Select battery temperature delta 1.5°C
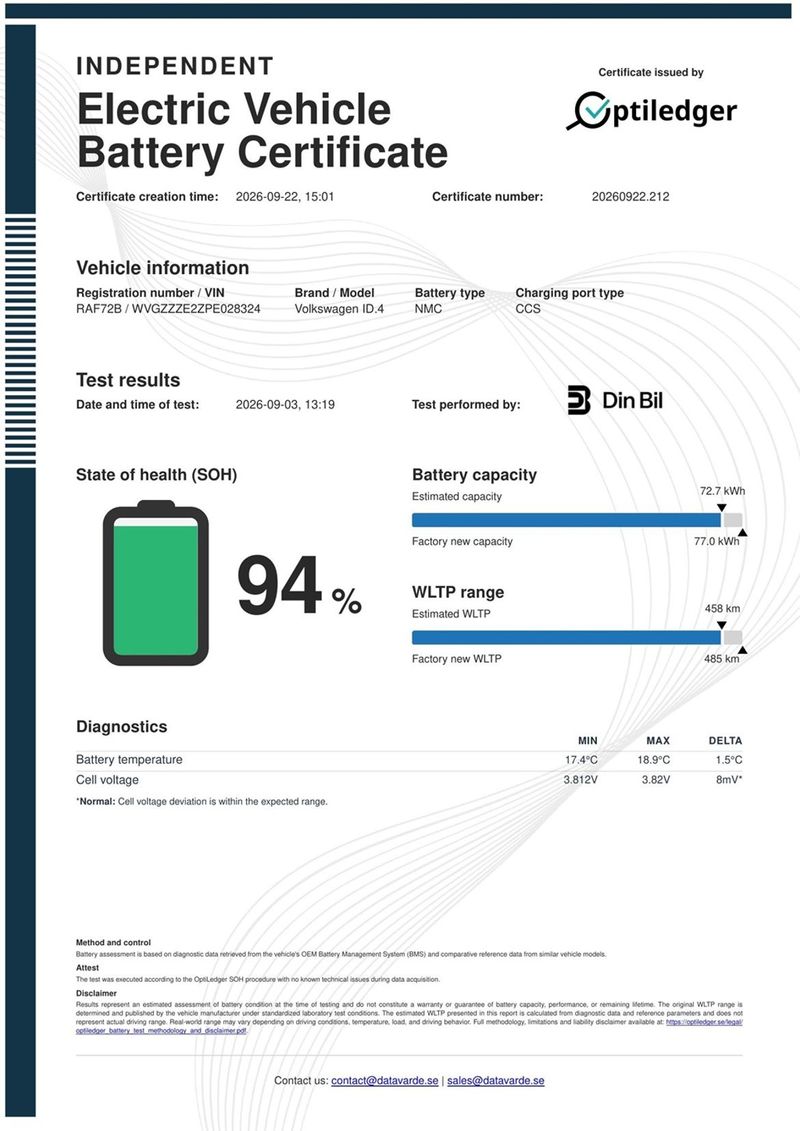 point(729,760)
